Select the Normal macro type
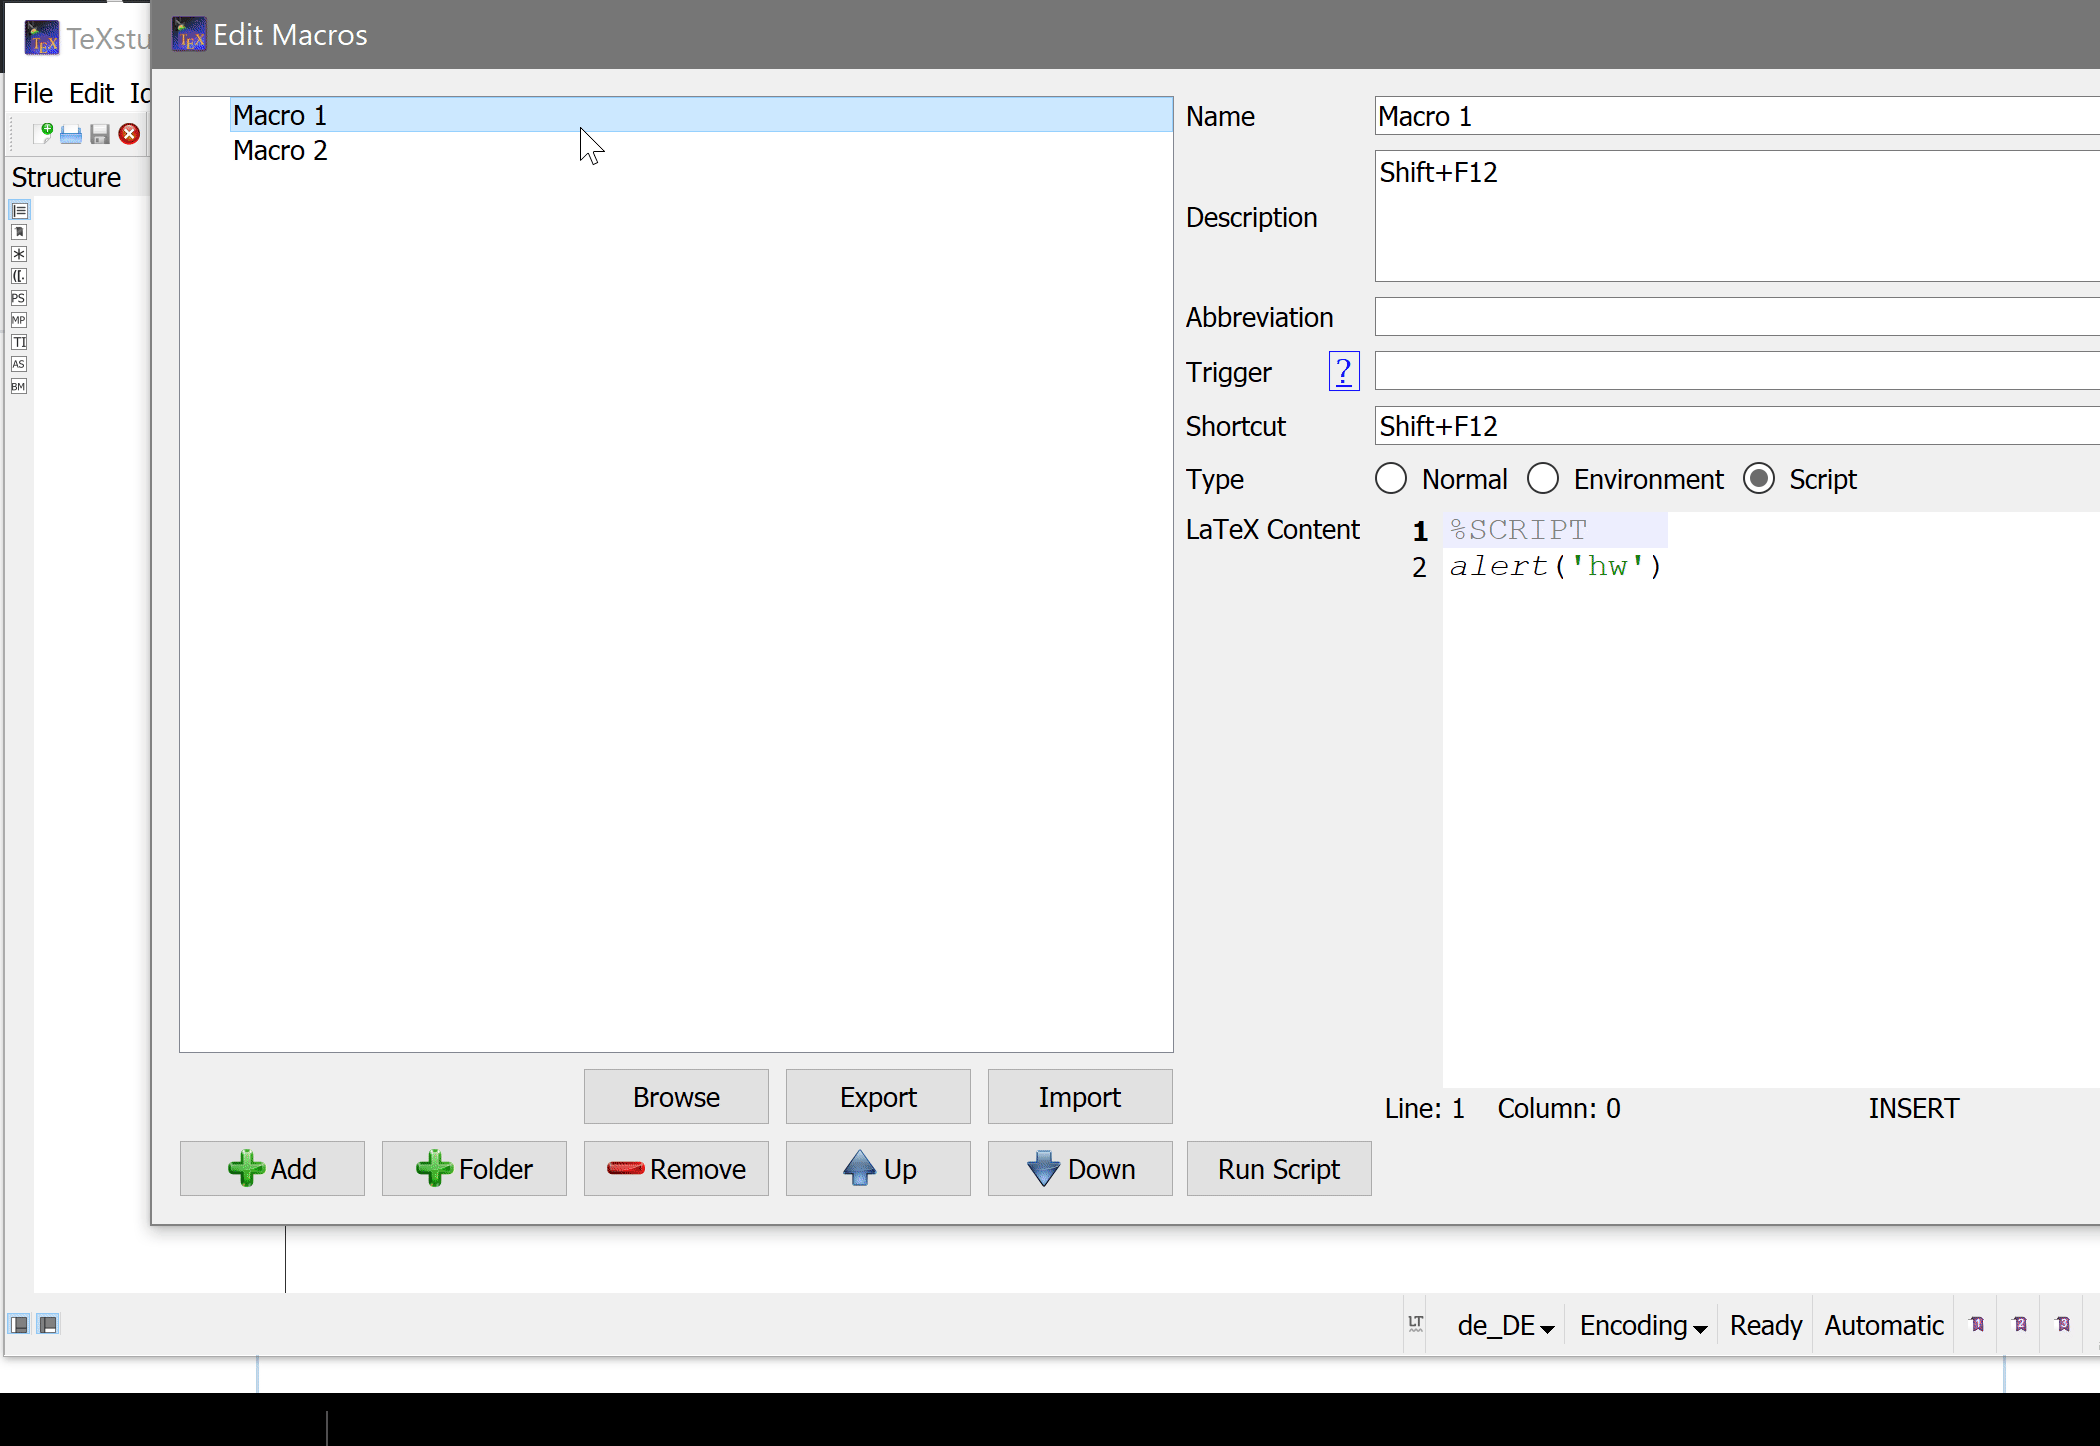The image size is (2100, 1446). click(1391, 478)
